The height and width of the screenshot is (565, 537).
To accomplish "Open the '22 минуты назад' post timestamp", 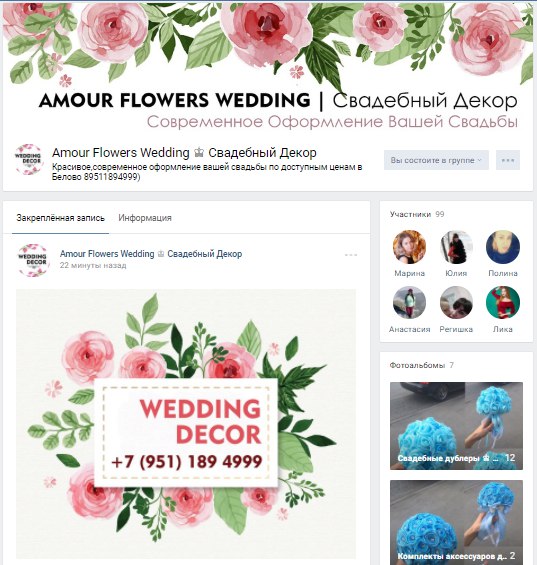I will click(x=93, y=266).
